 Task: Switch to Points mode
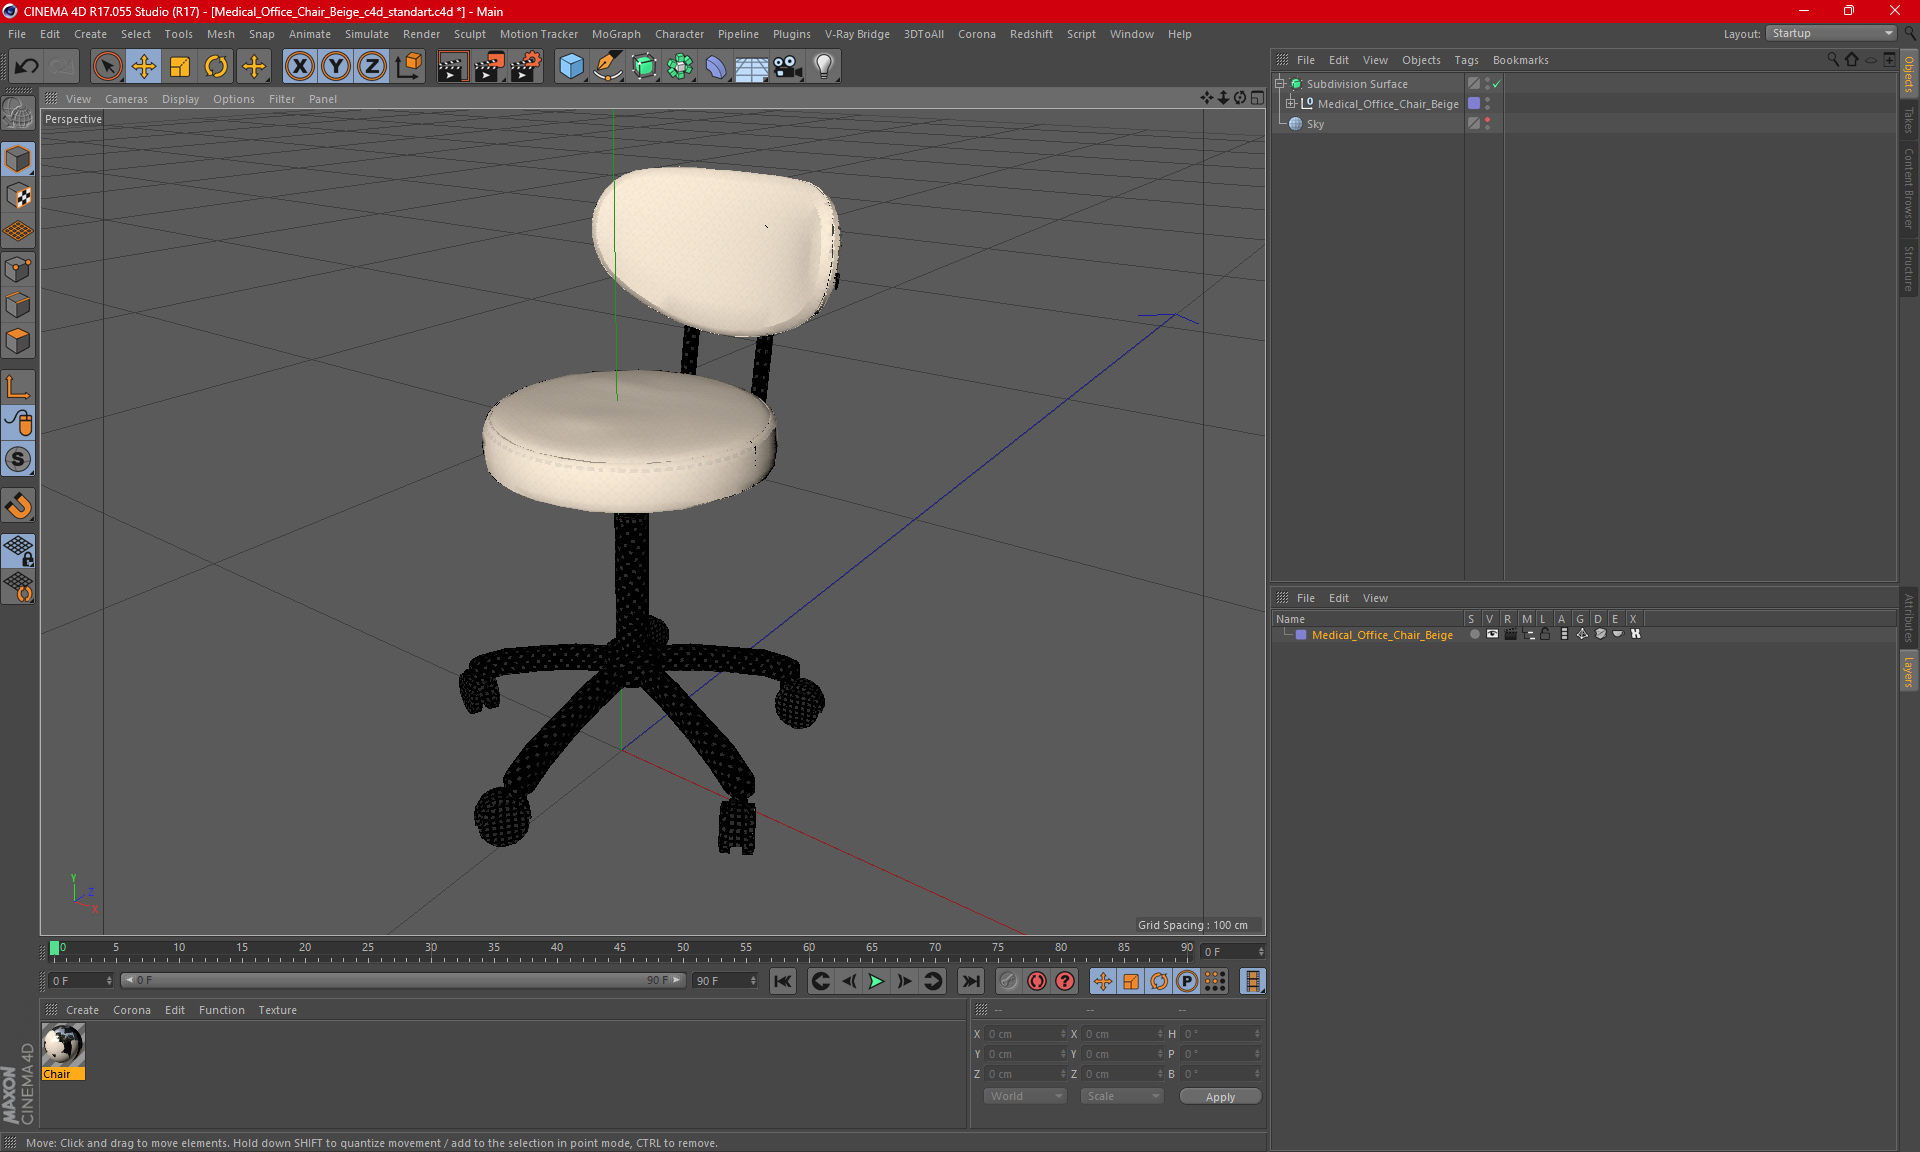18,268
